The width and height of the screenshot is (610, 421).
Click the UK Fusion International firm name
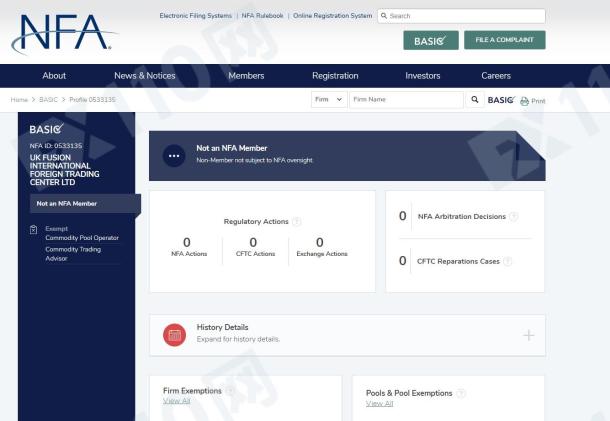[x=65, y=170]
